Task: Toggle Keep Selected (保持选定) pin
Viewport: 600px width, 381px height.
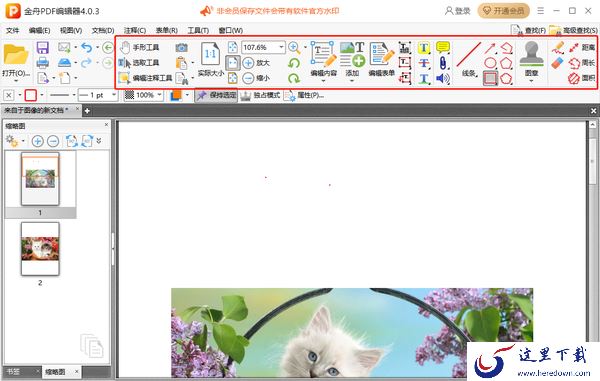Action: [216, 95]
